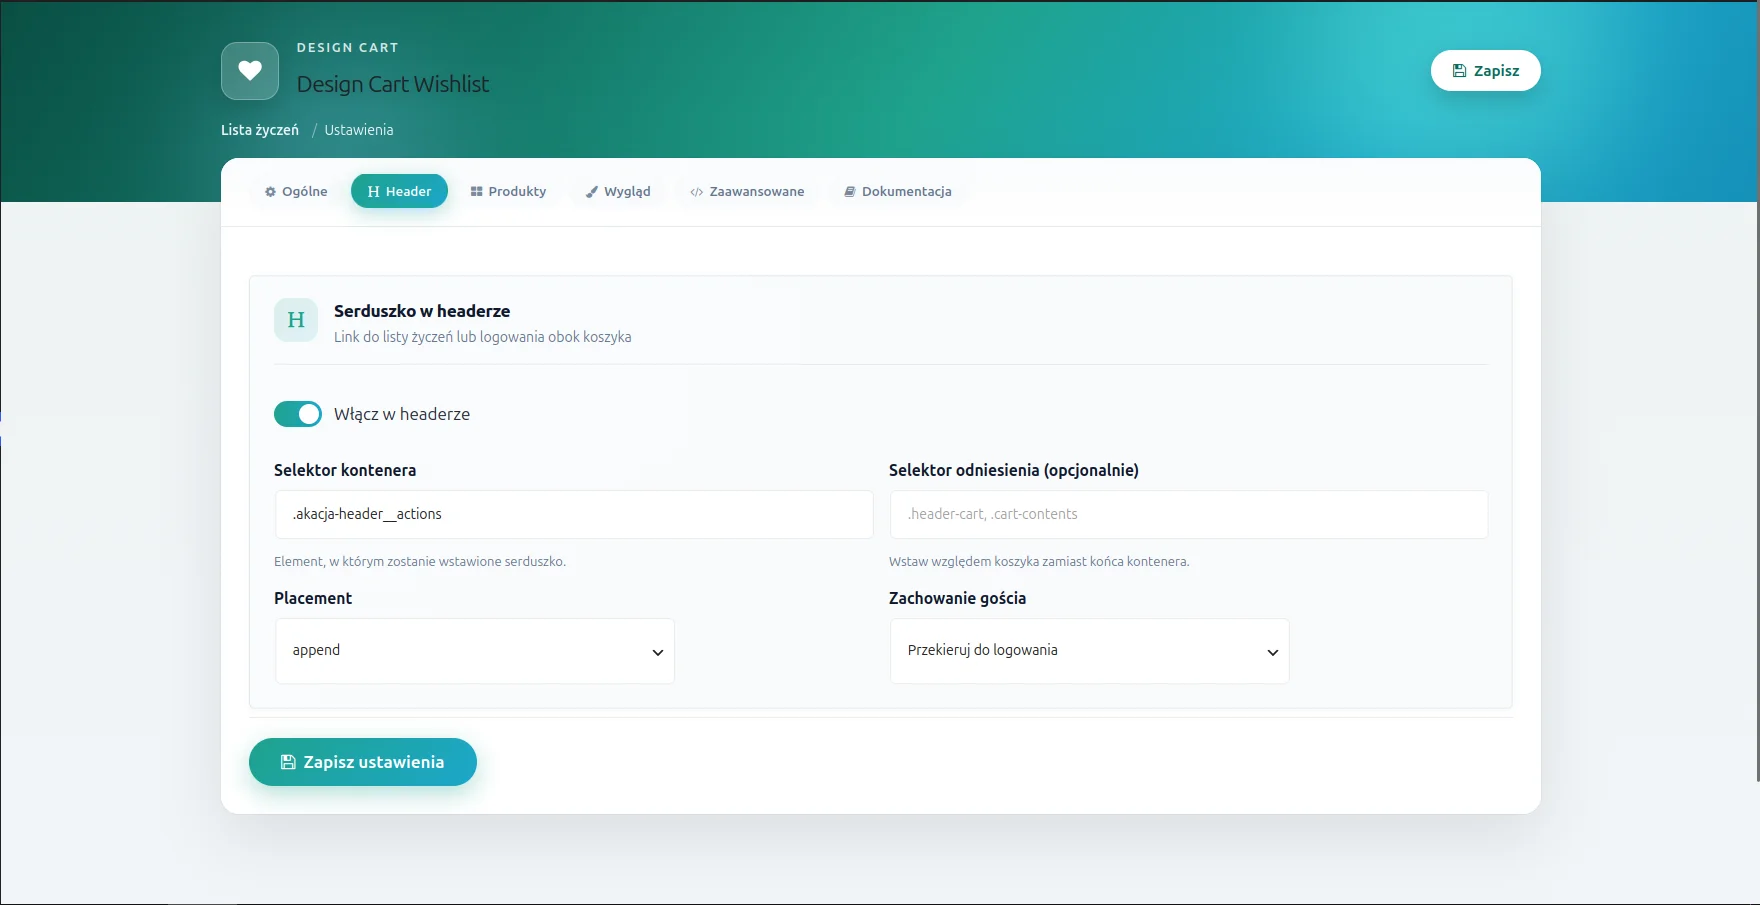This screenshot has height=905, width=1760.
Task: Click the Design Cart Wishlist title
Action: click(x=393, y=84)
